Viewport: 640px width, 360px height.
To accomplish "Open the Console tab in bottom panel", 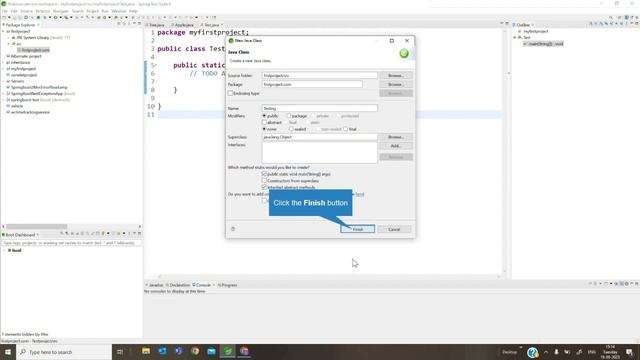I will [x=203, y=285].
